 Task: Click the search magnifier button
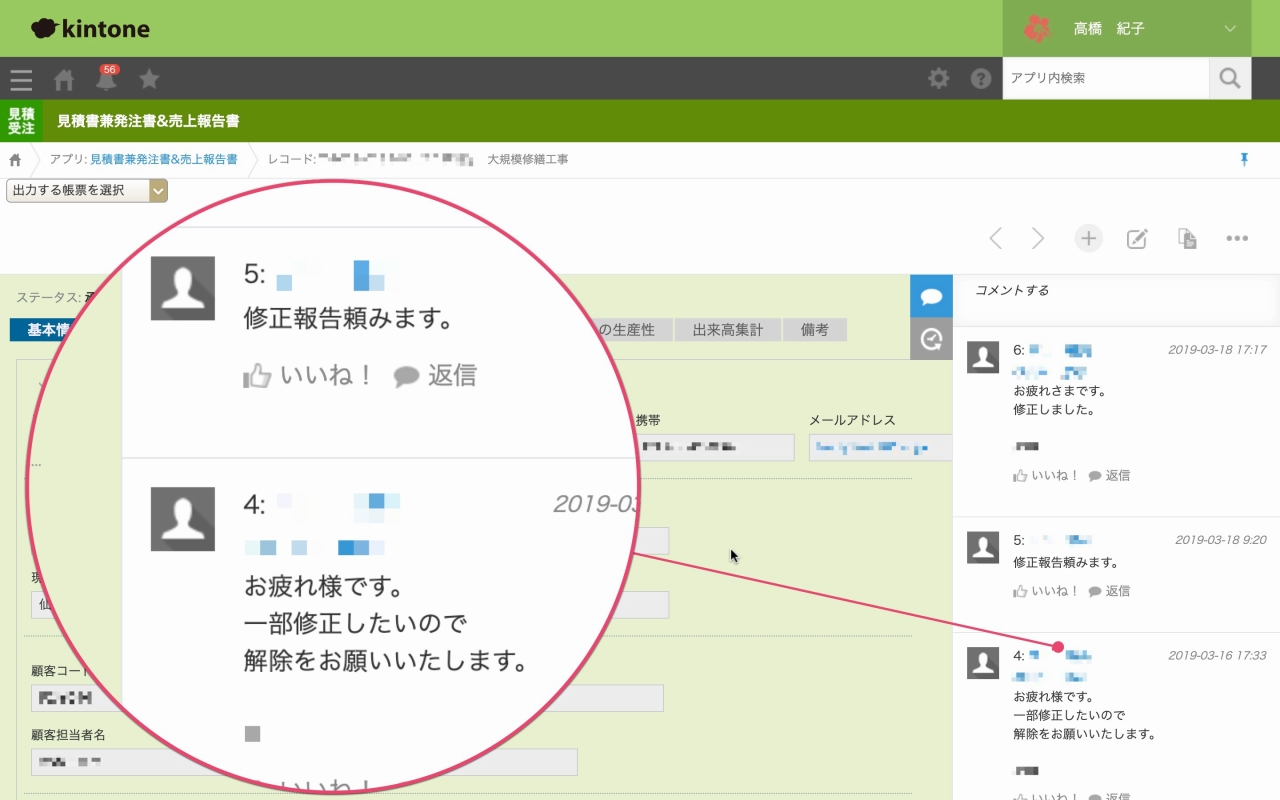(1230, 78)
